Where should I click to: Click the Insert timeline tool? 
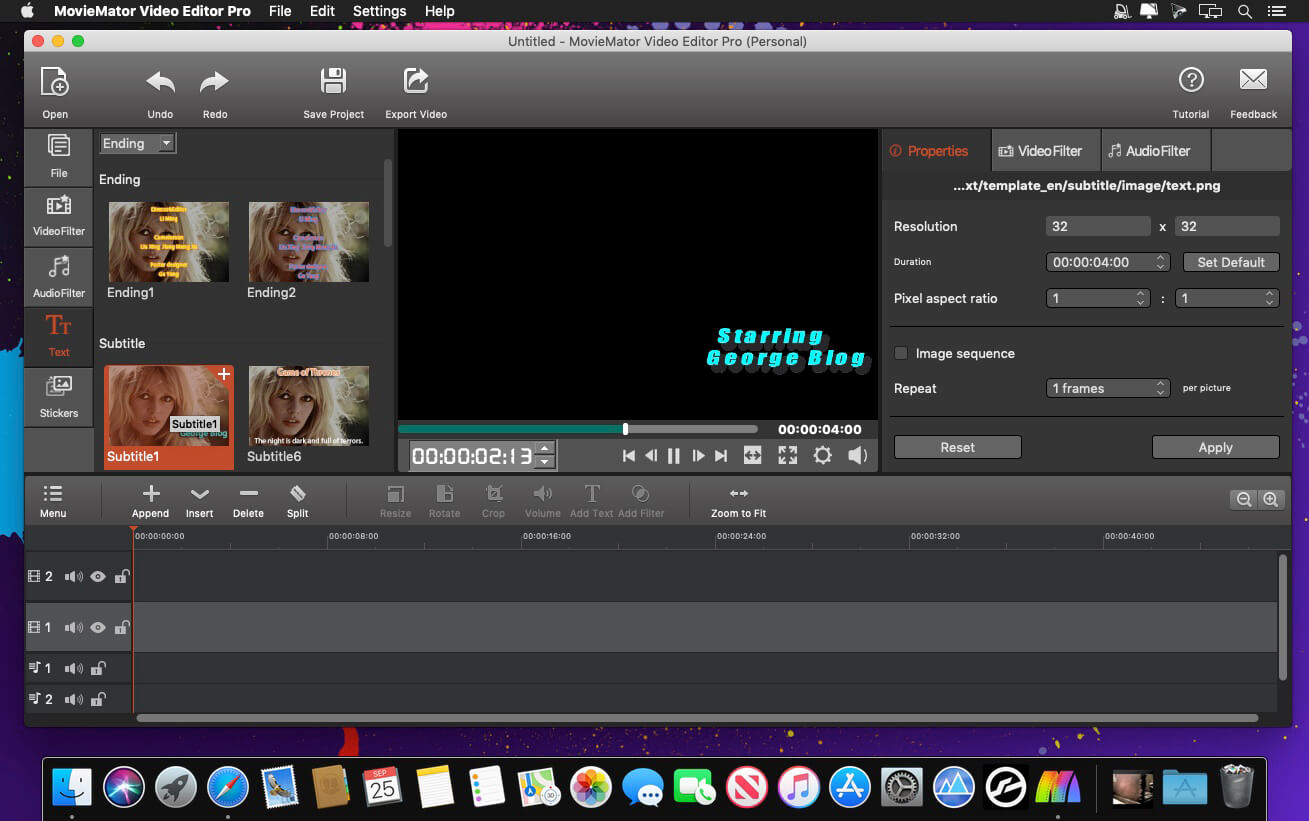[200, 501]
